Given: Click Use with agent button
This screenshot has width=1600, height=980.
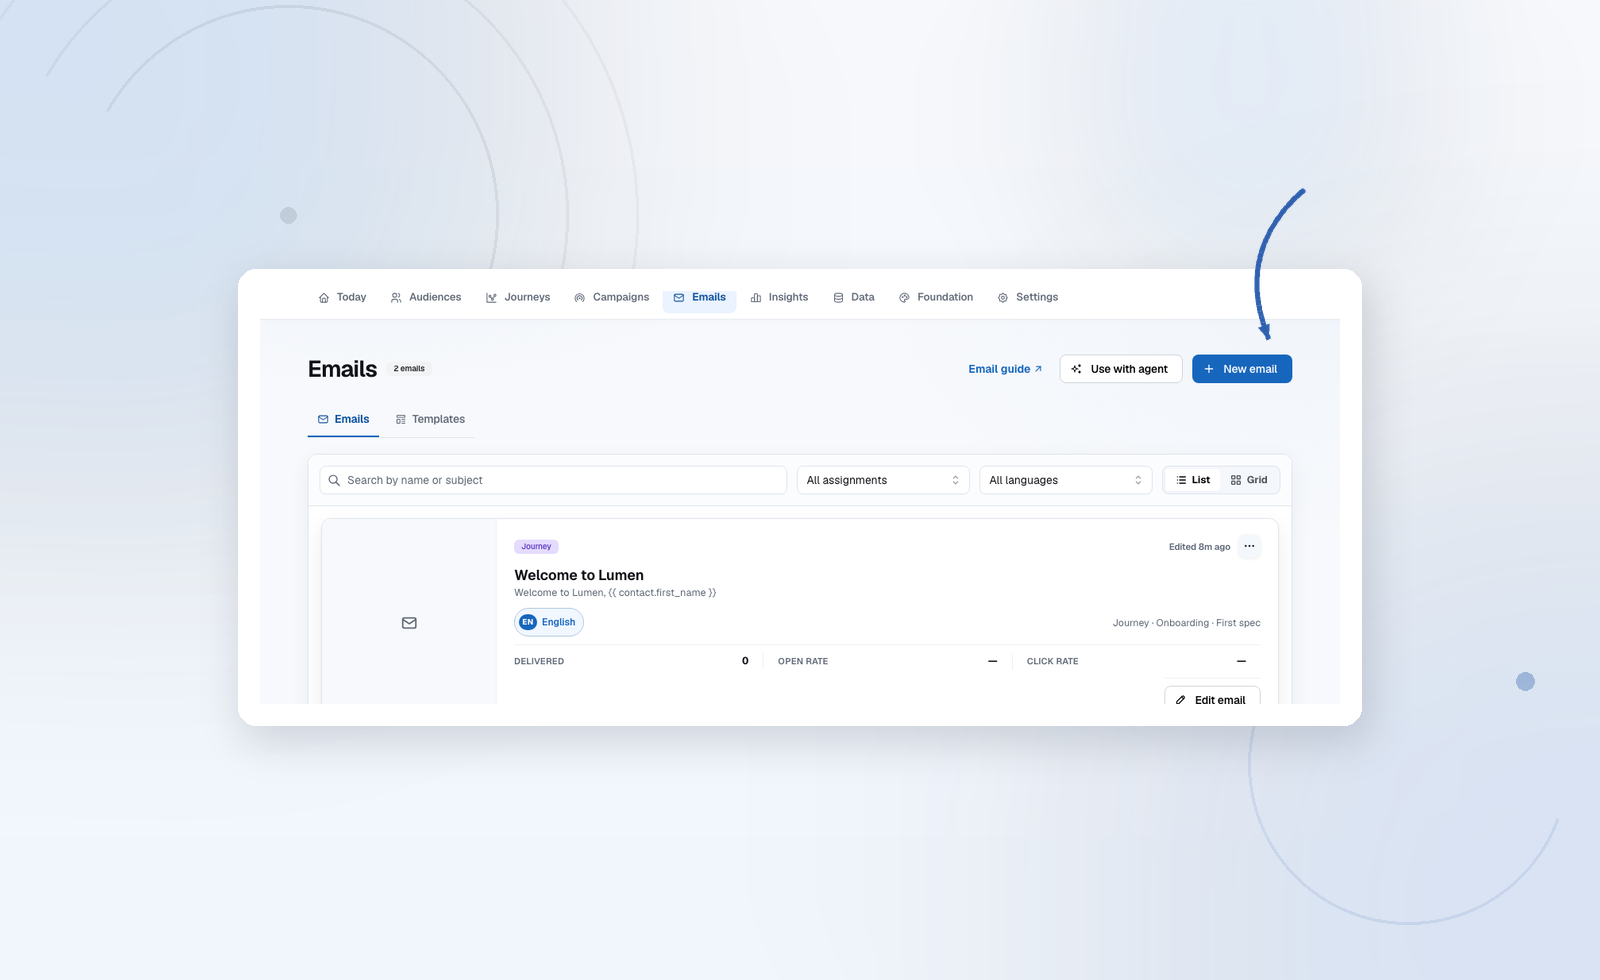Looking at the screenshot, I should point(1121,369).
